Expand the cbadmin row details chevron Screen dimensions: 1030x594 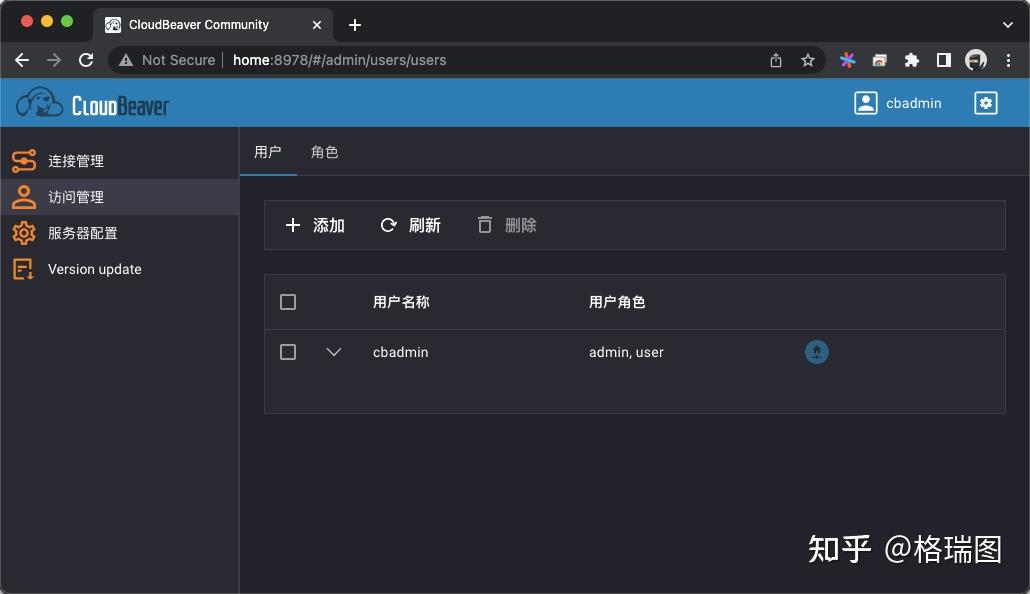point(334,352)
